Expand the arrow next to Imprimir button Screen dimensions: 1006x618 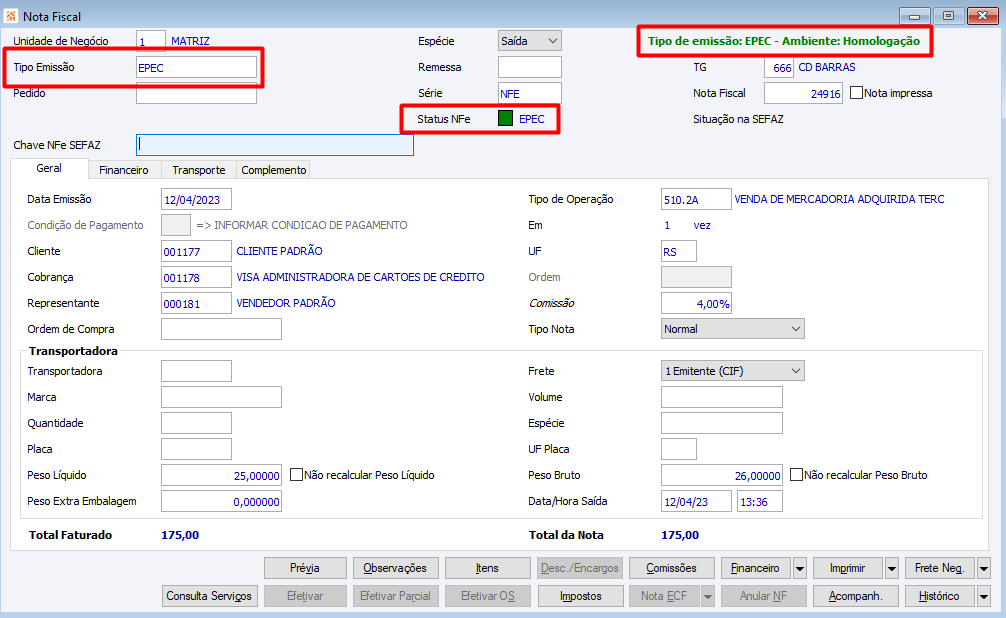pos(892,568)
